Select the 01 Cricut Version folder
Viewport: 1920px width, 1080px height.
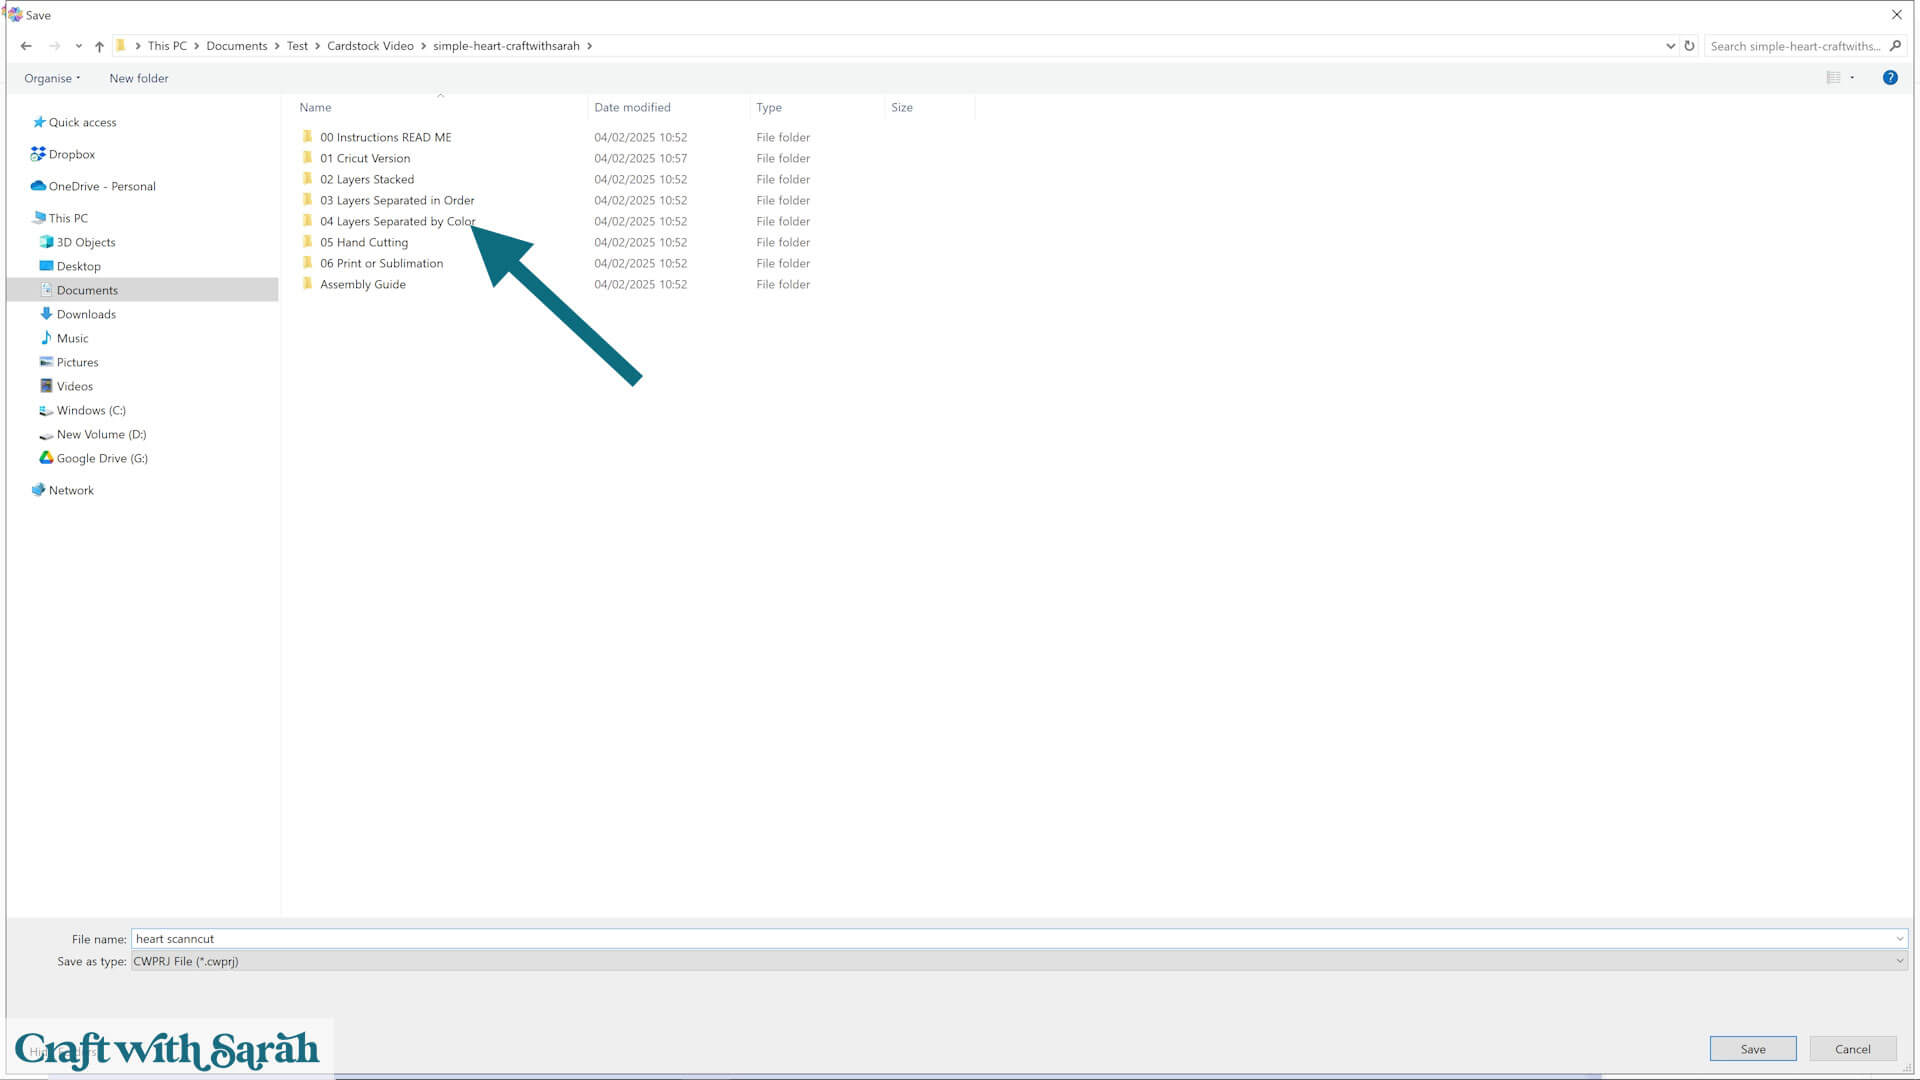(365, 158)
